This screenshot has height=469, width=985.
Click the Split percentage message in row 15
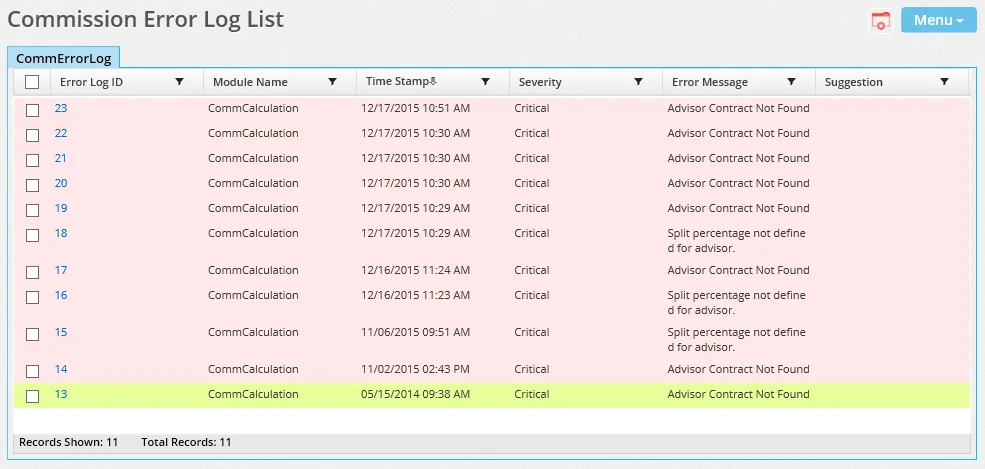tap(736, 340)
